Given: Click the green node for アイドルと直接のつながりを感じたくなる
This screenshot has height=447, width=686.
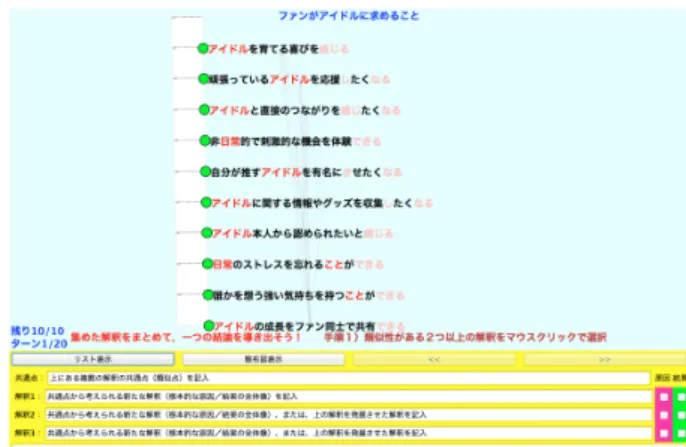Looking at the screenshot, I should pyautogui.click(x=204, y=110).
